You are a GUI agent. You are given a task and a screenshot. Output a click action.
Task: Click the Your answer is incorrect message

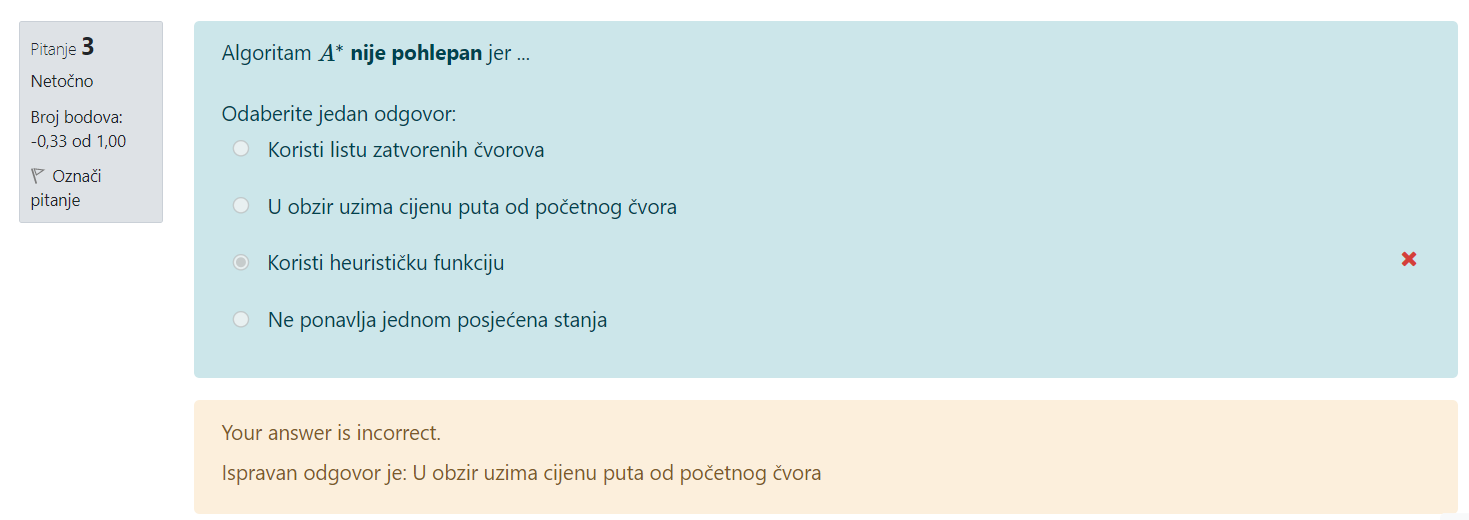tap(331, 433)
